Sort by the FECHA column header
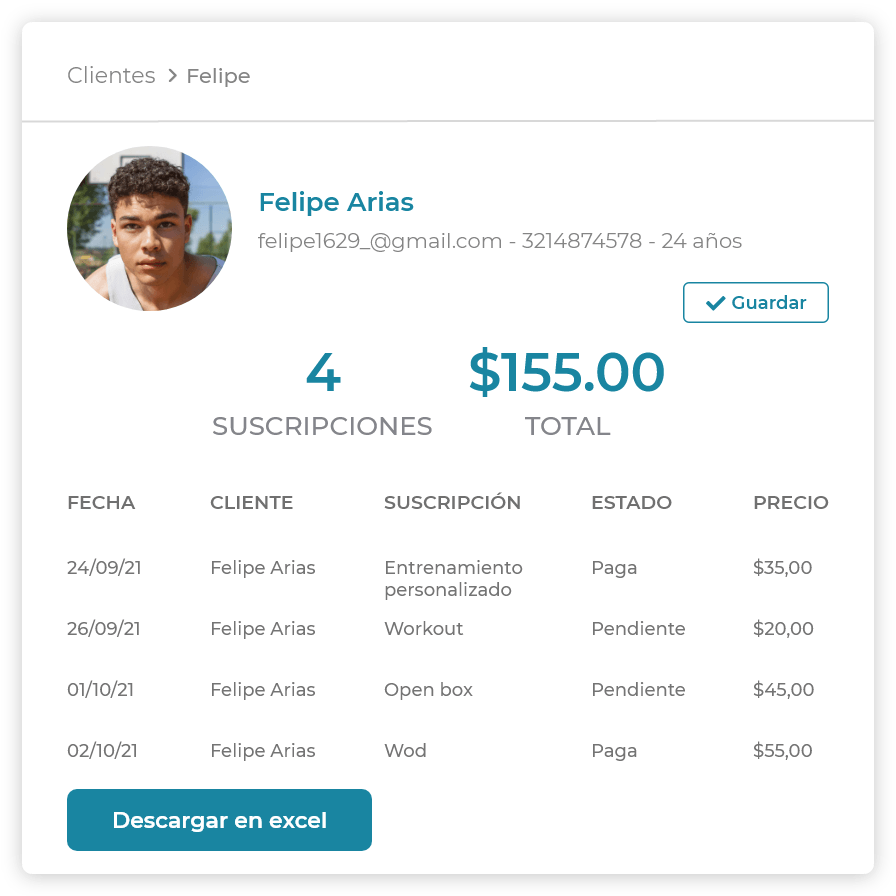 (x=101, y=503)
